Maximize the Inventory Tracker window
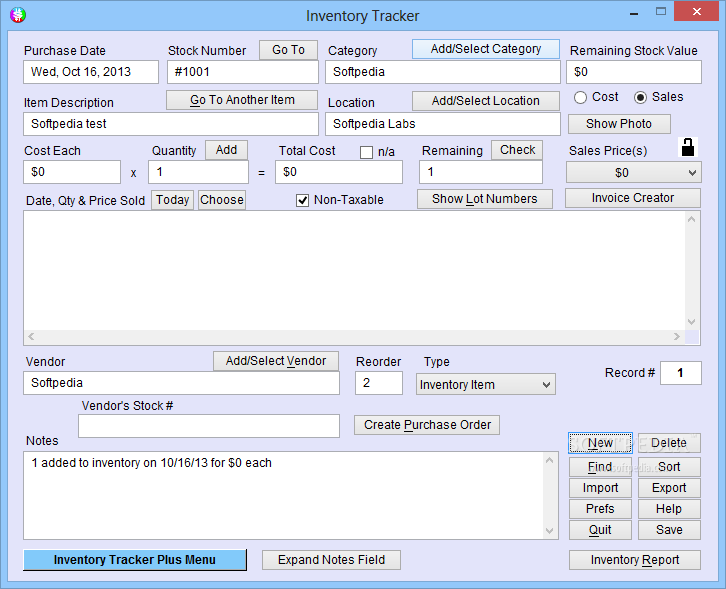This screenshot has height=589, width=726. pyautogui.click(x=661, y=12)
